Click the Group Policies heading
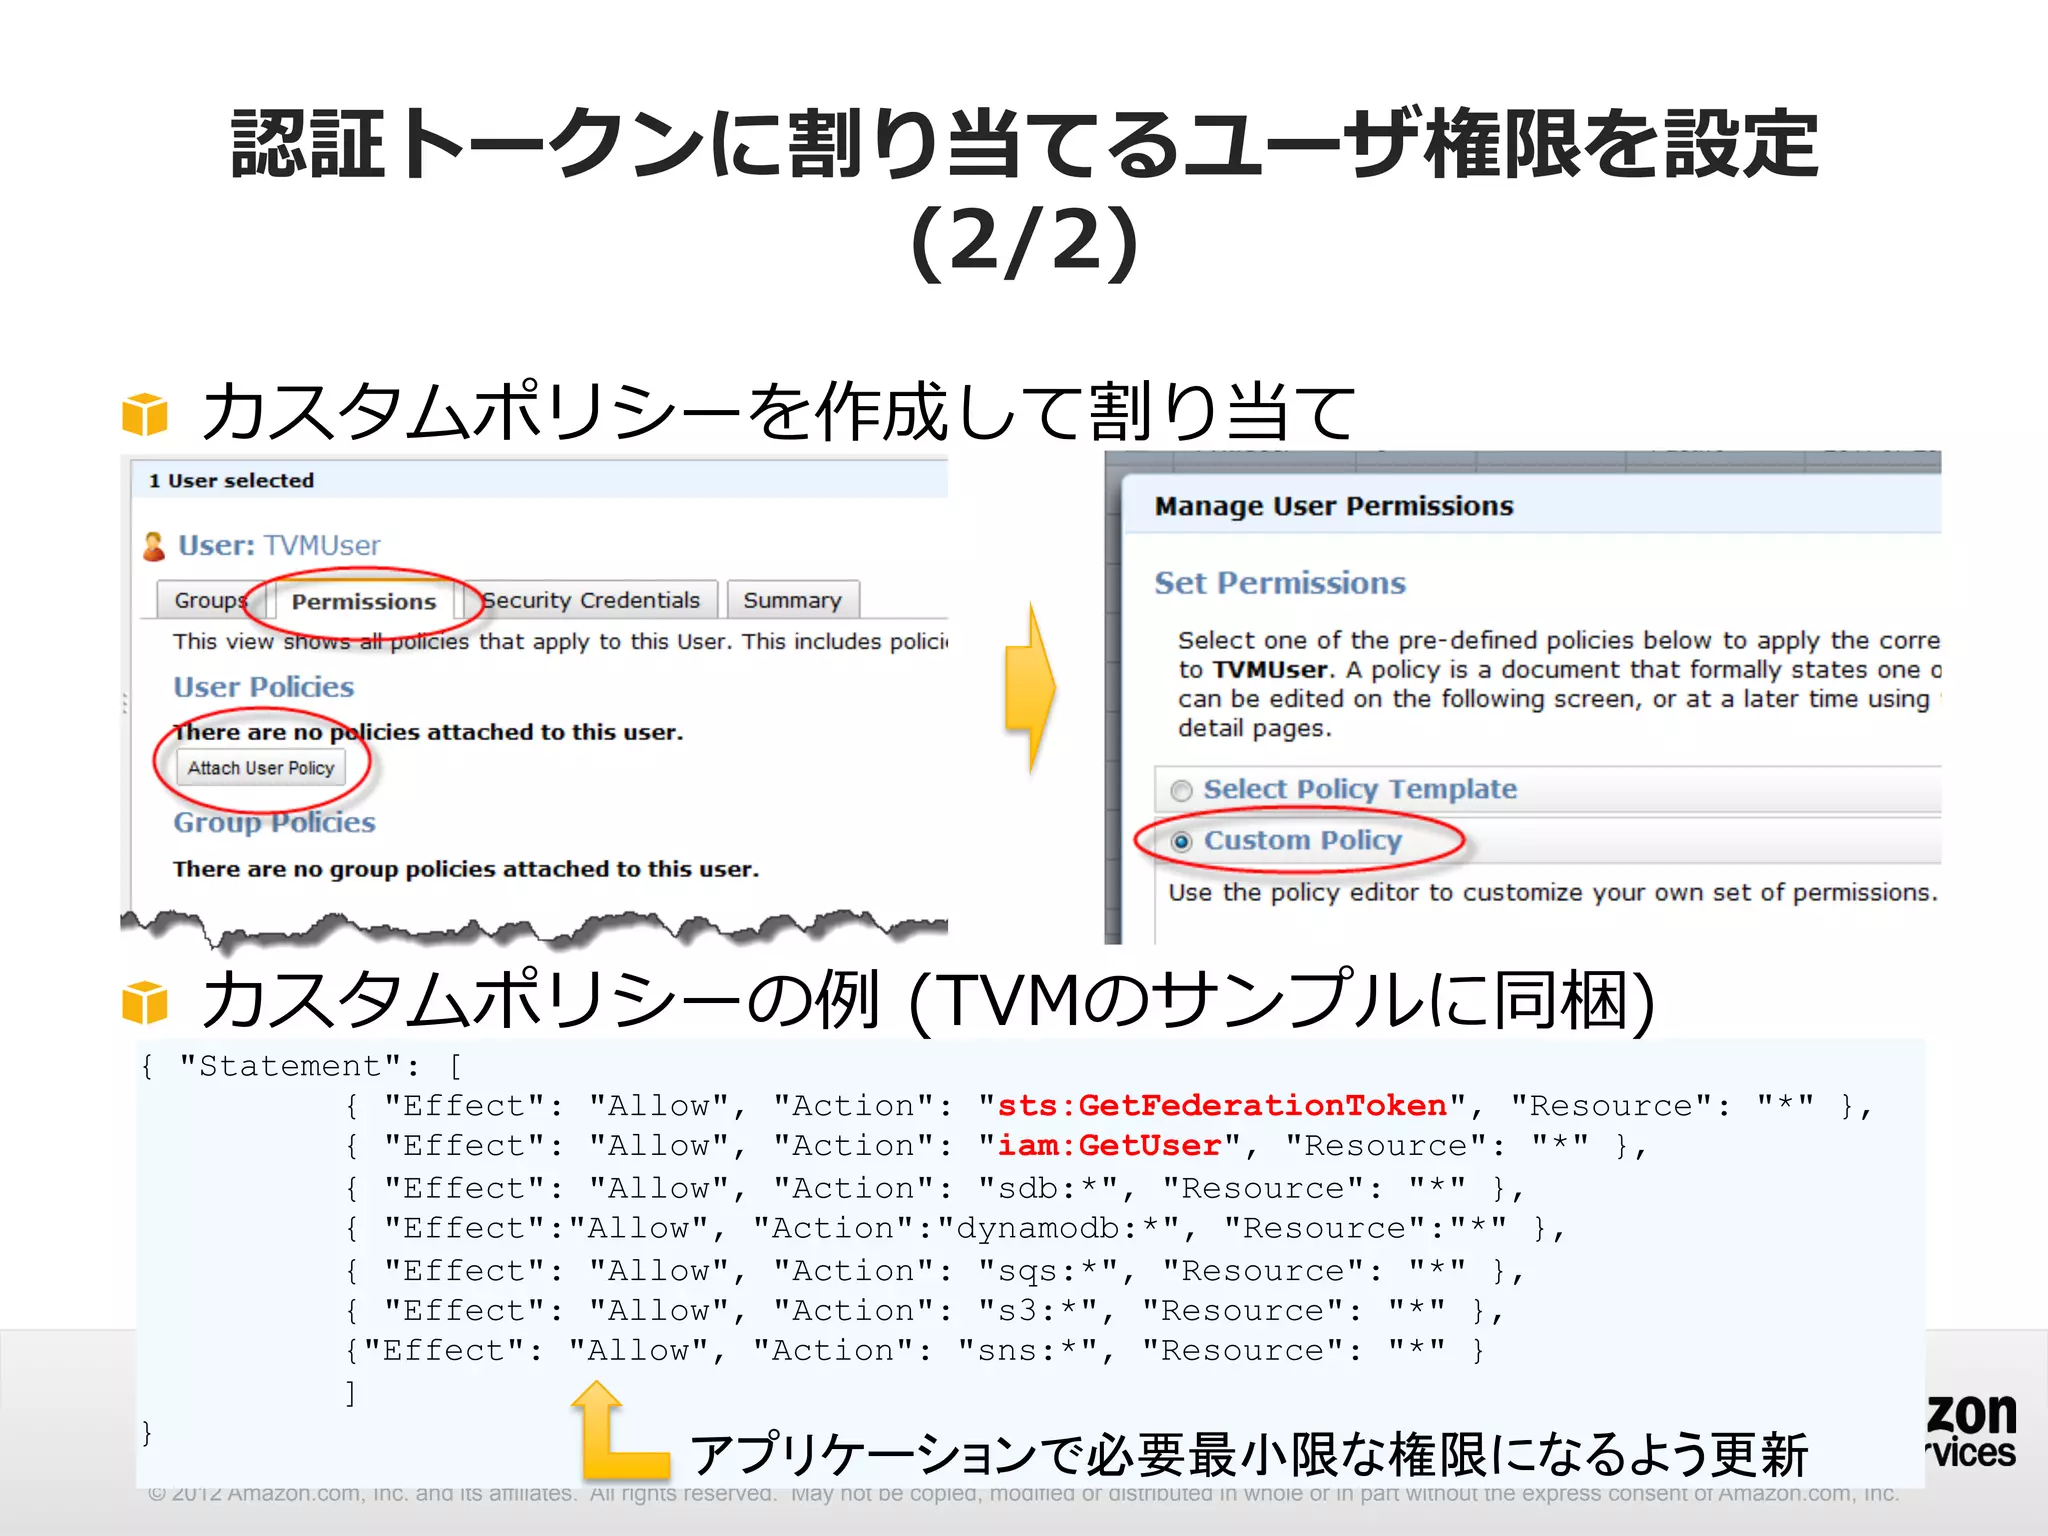Viewport: 2048px width, 1536px height. coord(274,822)
